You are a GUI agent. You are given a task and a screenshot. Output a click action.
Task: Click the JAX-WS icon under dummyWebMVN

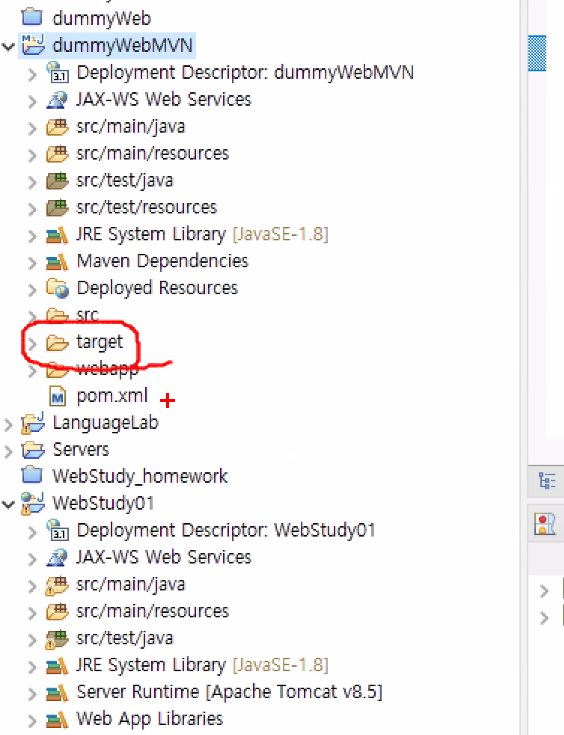coord(57,99)
